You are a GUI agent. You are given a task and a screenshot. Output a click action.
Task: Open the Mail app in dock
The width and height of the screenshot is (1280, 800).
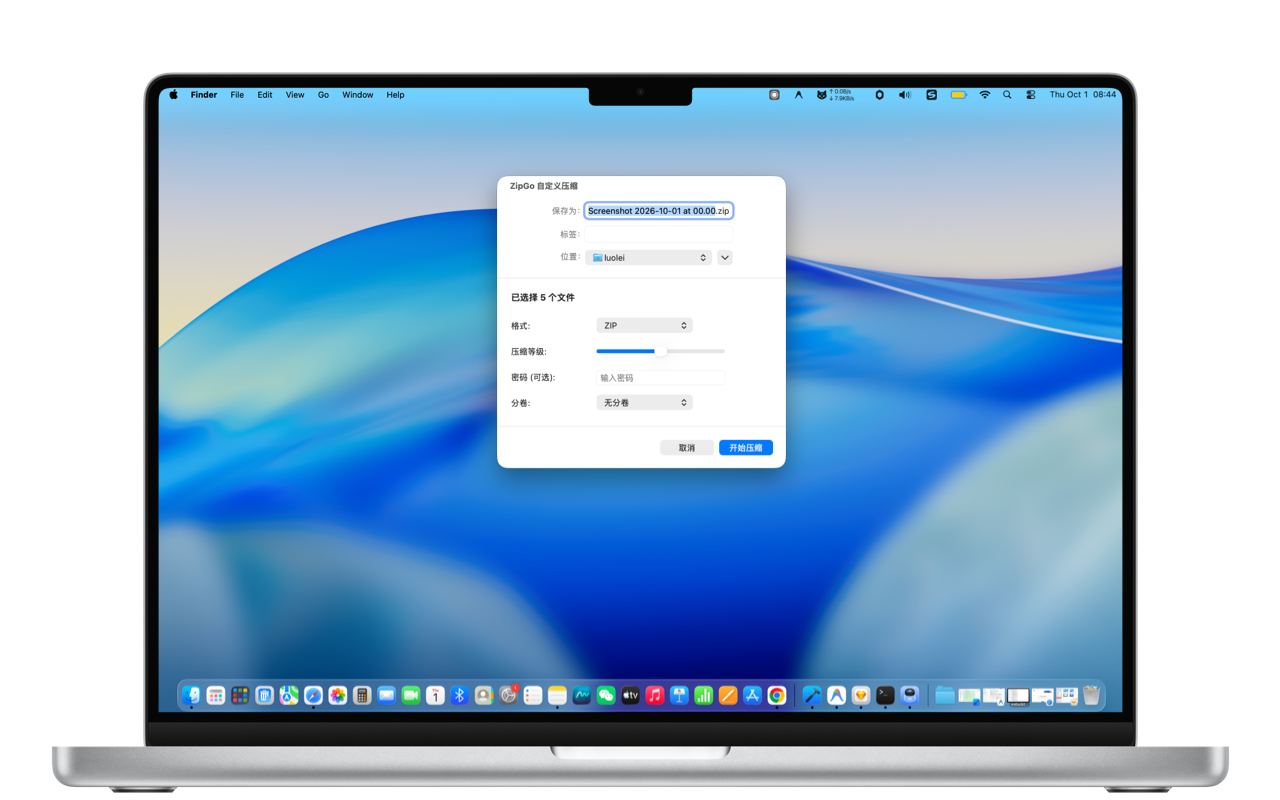[387, 695]
